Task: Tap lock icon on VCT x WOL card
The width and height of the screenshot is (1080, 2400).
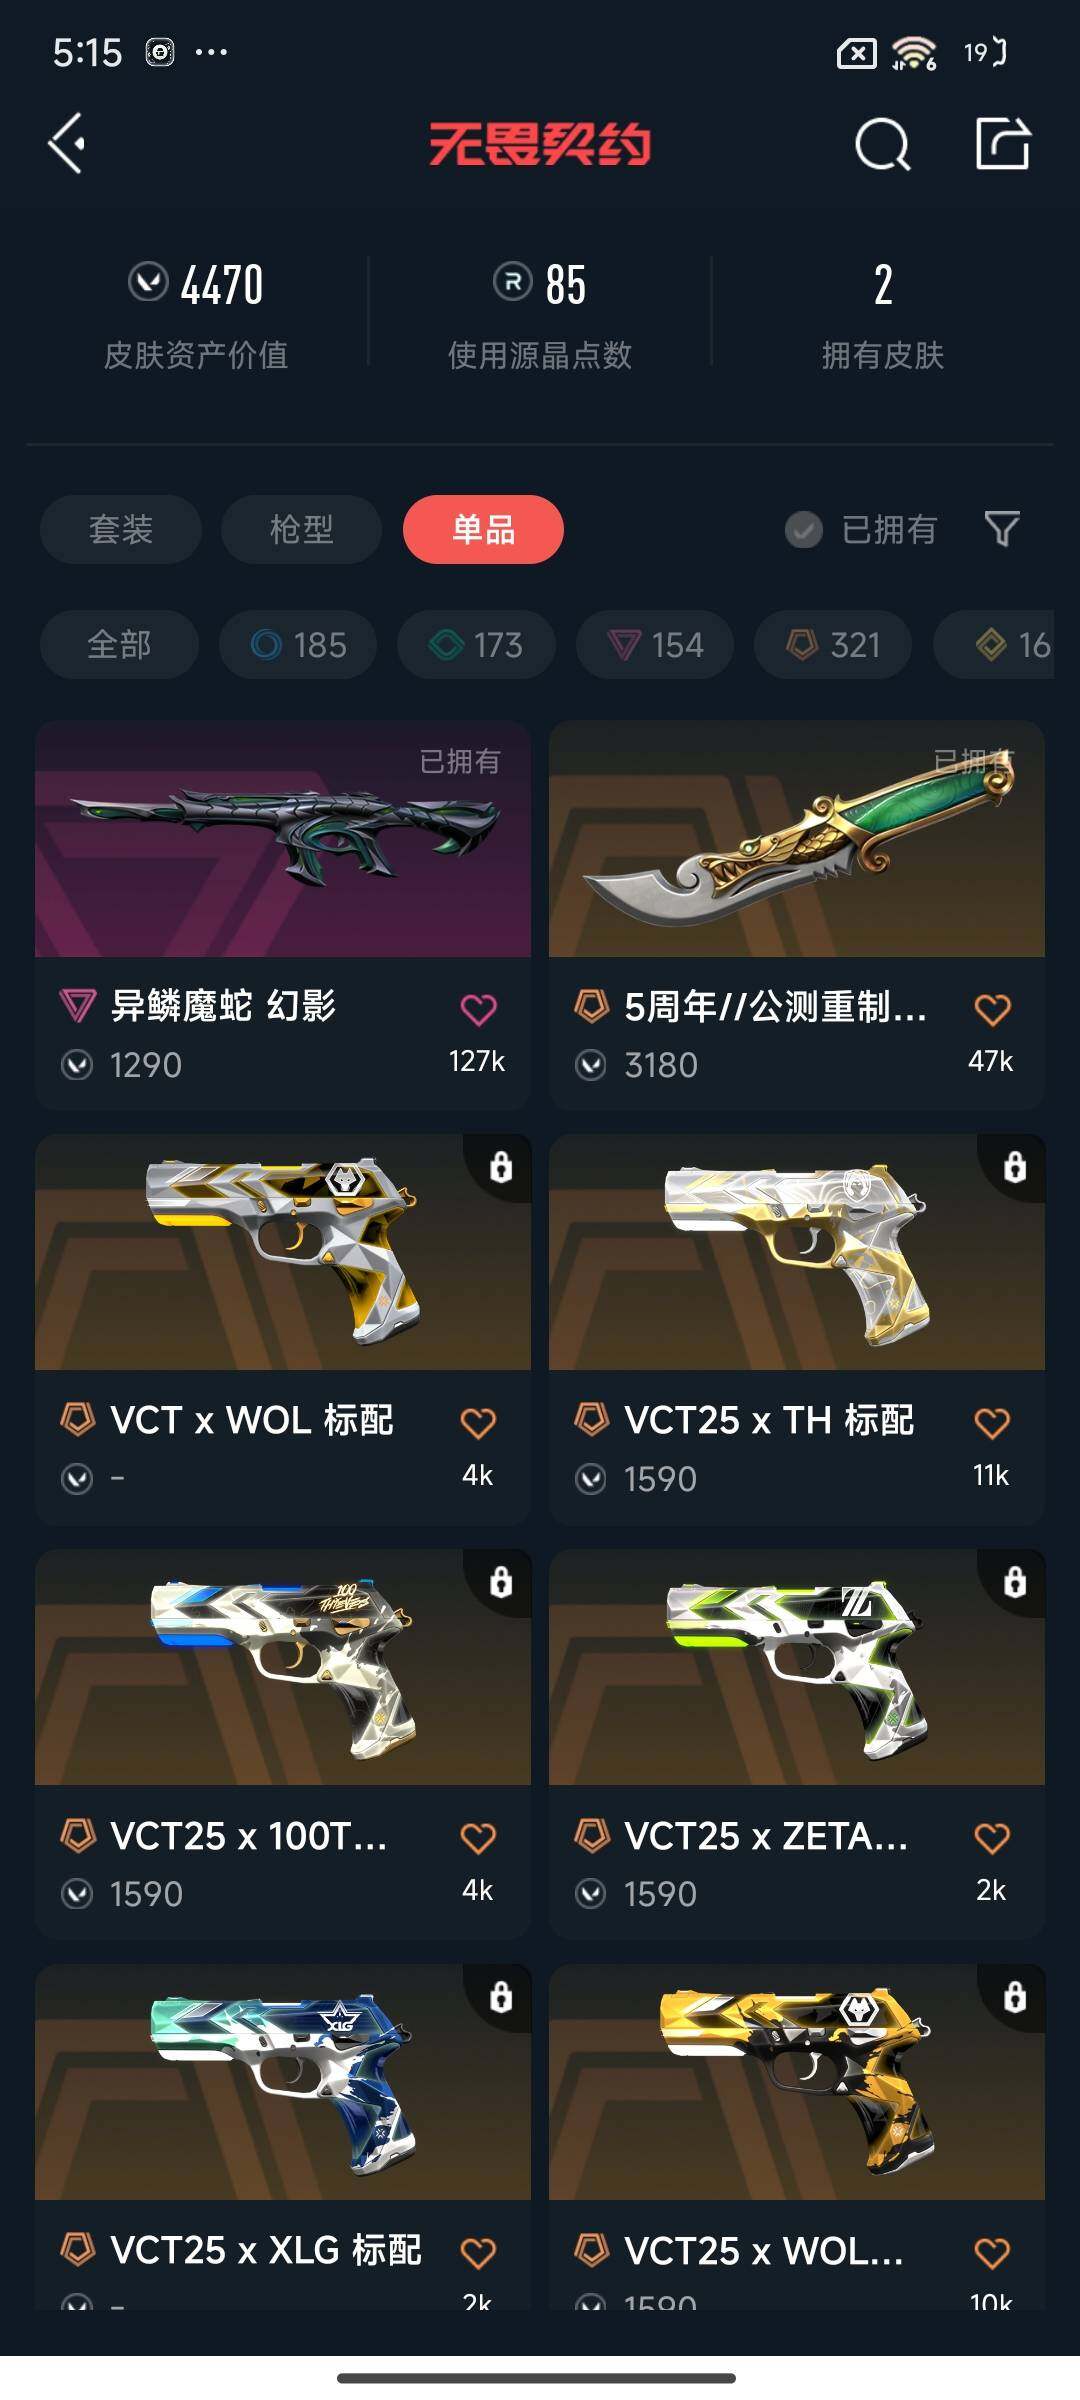Action: pyautogui.click(x=500, y=1166)
